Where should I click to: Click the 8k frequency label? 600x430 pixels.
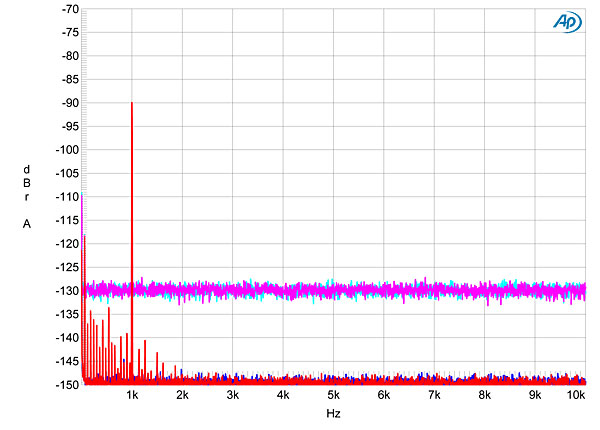pos(484,395)
